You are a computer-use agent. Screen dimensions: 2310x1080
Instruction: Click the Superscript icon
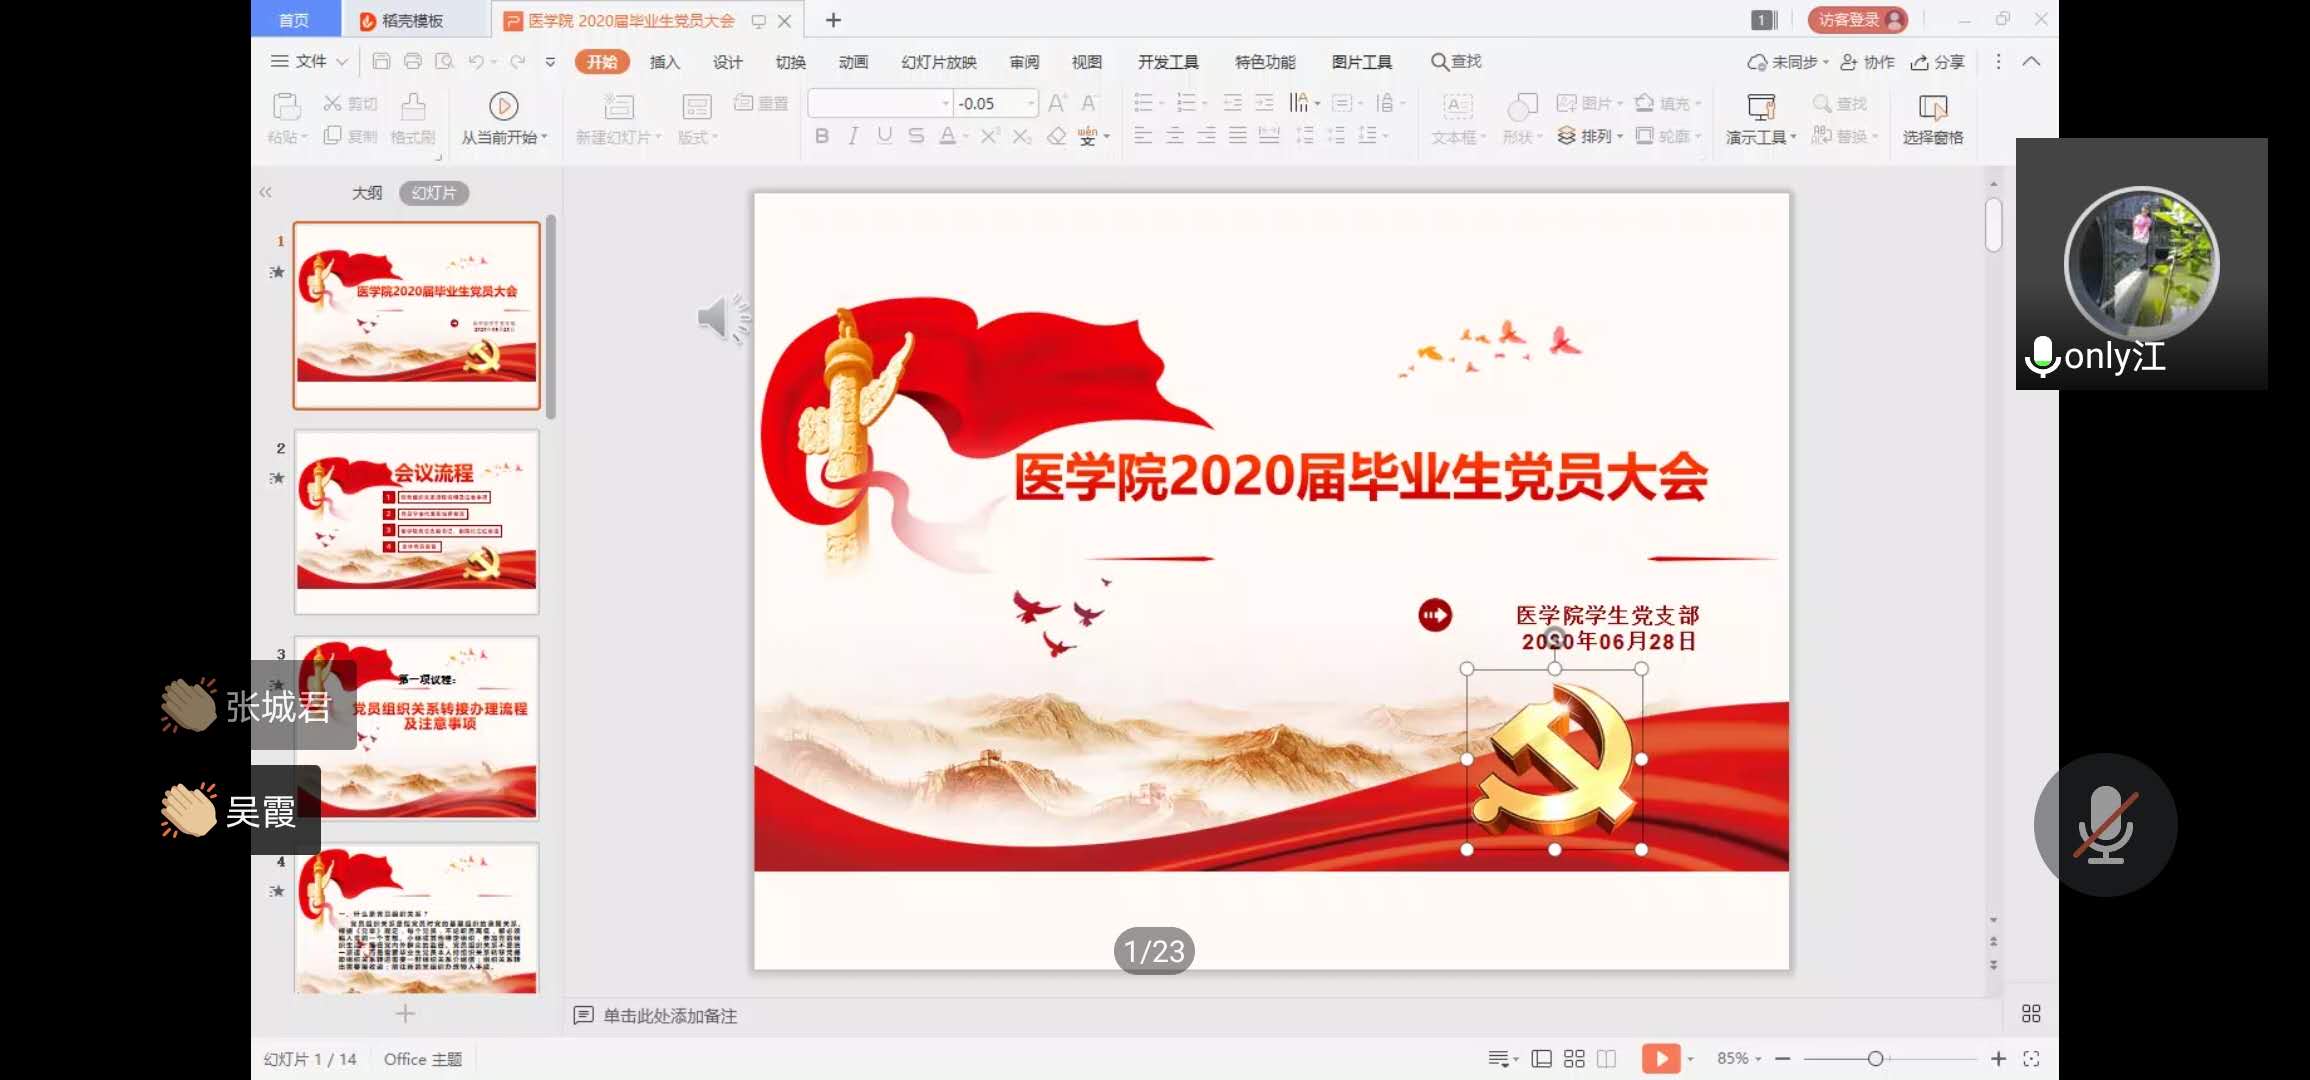click(x=989, y=135)
